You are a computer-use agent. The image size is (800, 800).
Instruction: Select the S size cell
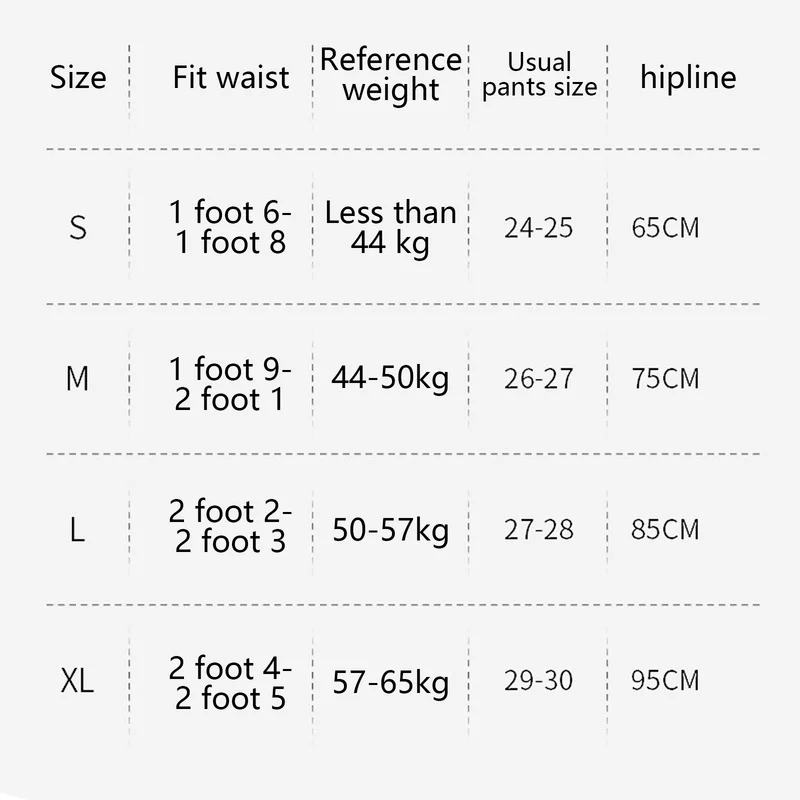pos(78,228)
